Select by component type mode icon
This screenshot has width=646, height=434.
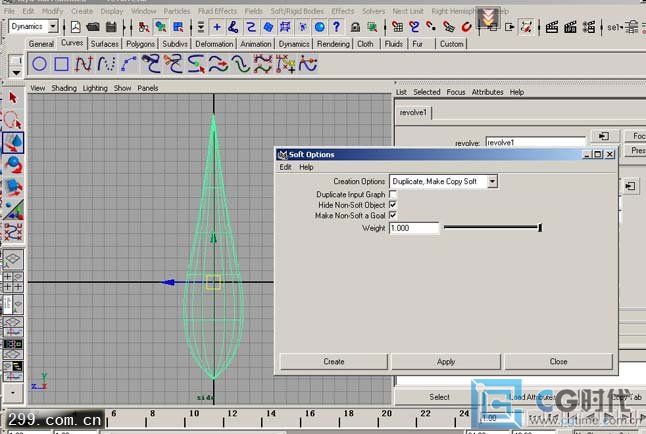point(178,27)
